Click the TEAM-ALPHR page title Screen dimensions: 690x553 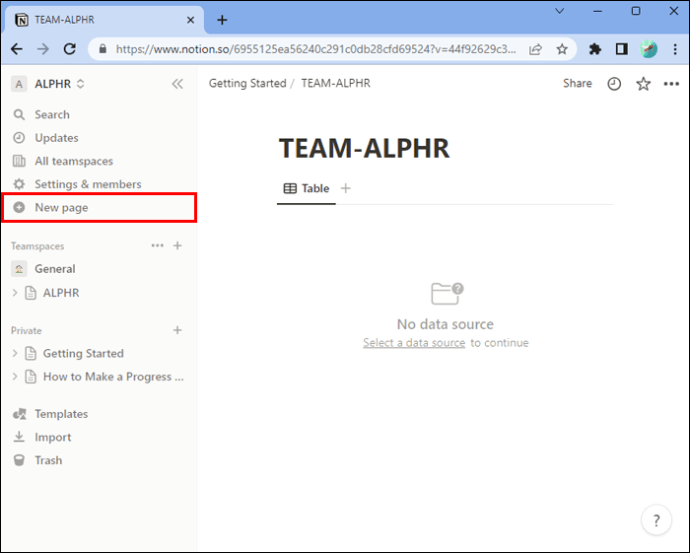pos(364,148)
